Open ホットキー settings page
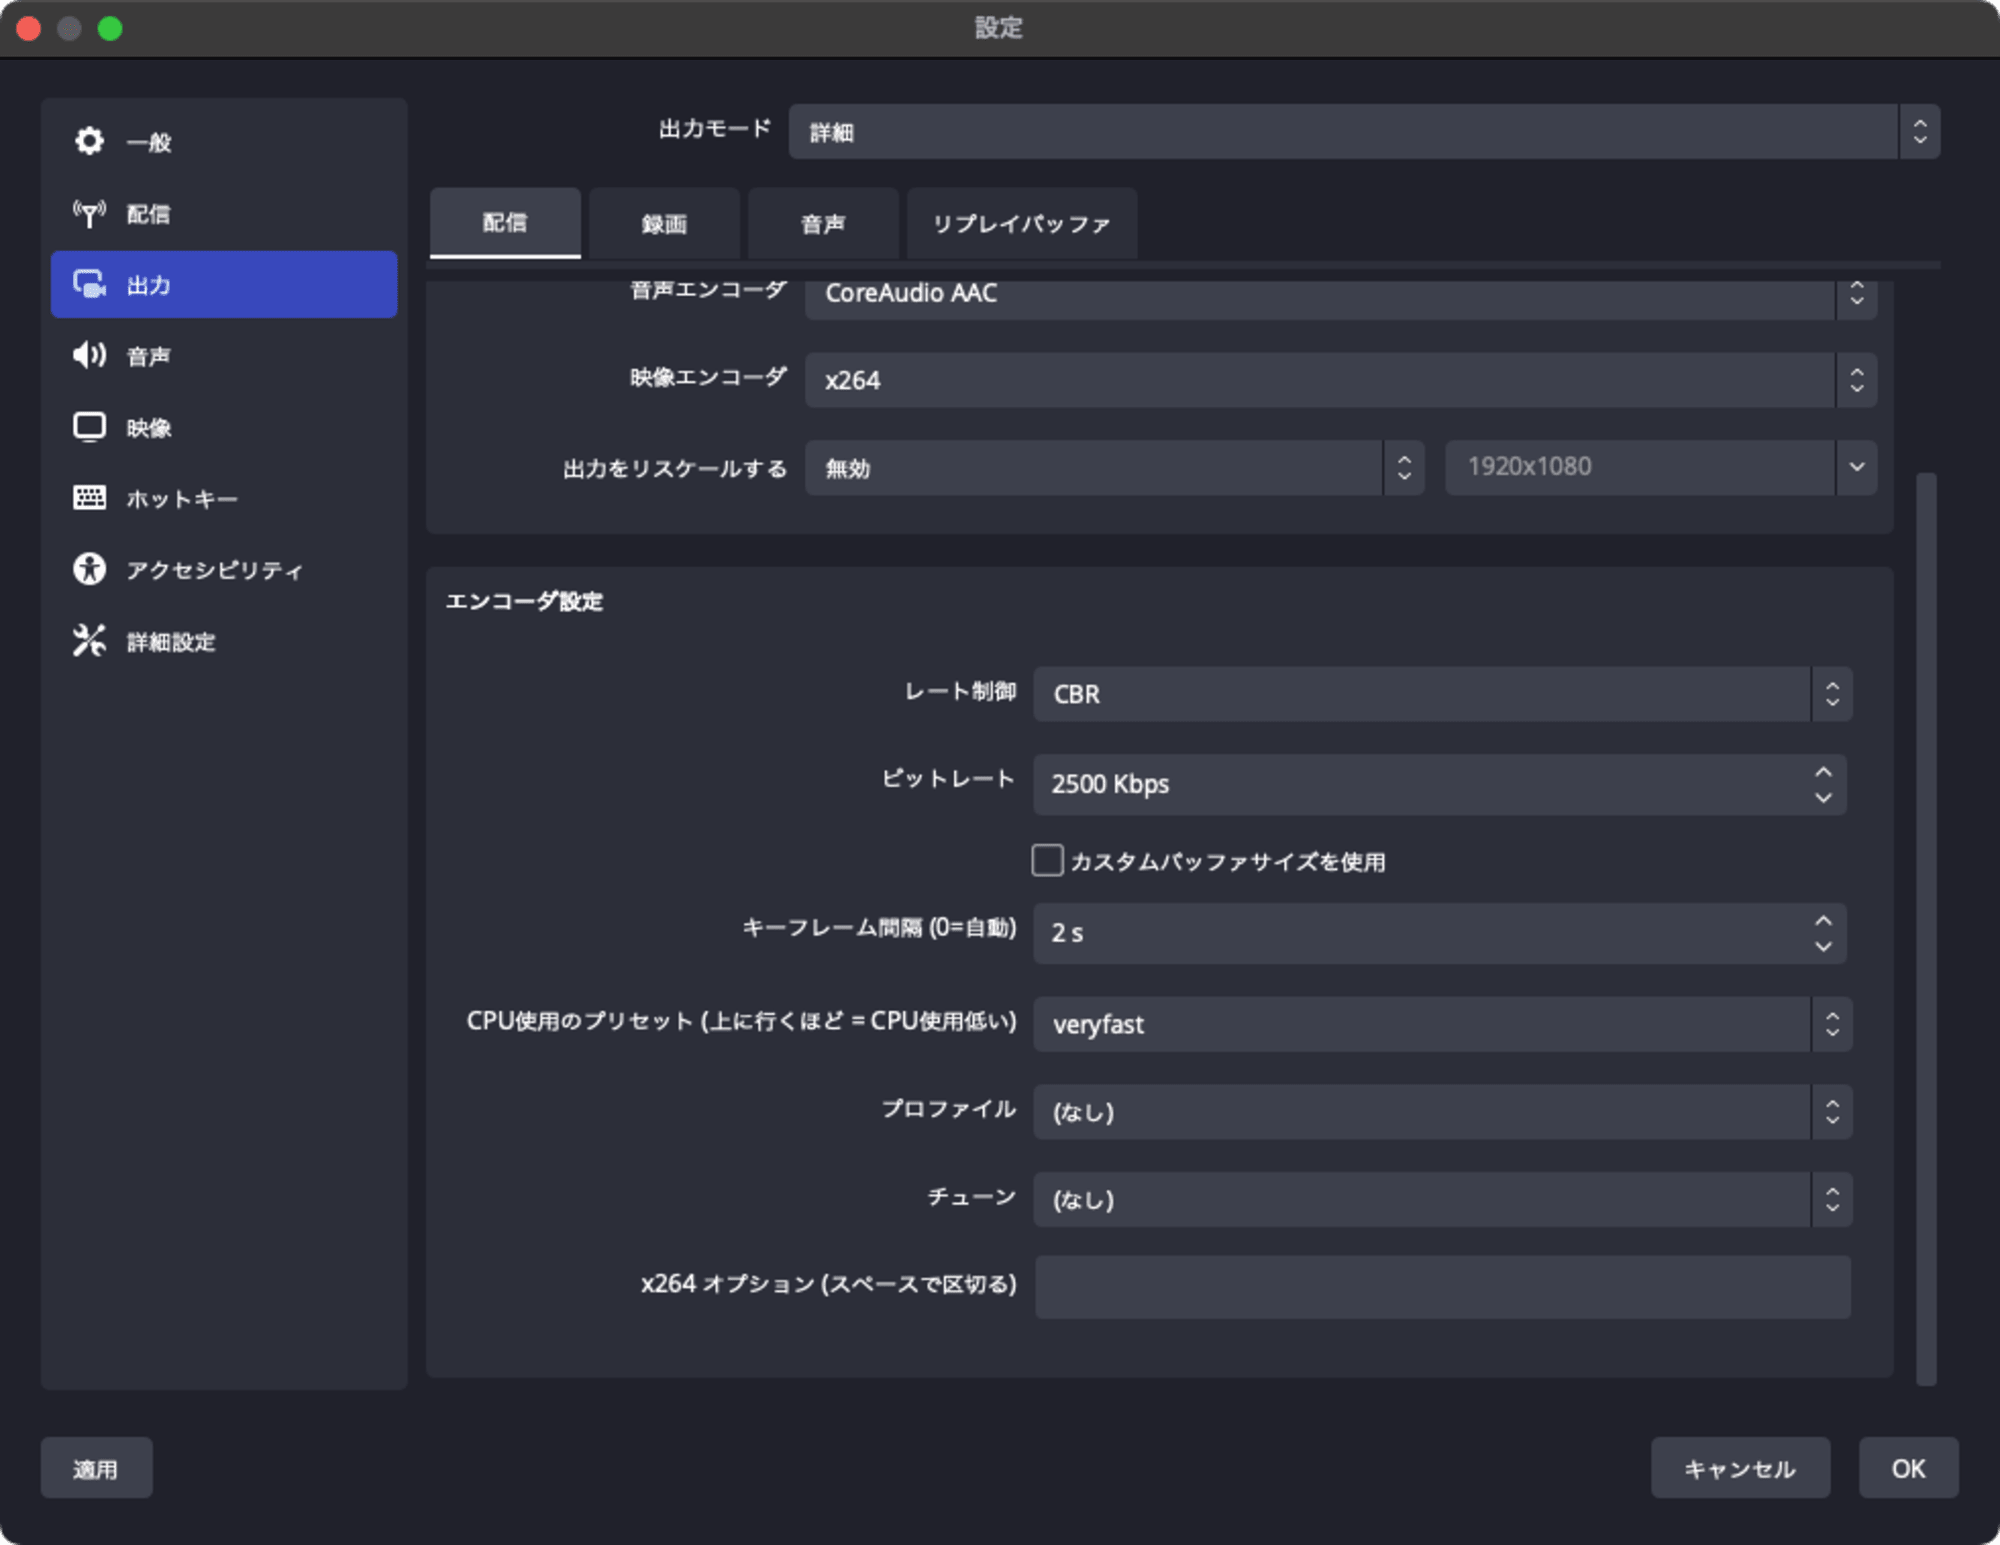 [224, 498]
